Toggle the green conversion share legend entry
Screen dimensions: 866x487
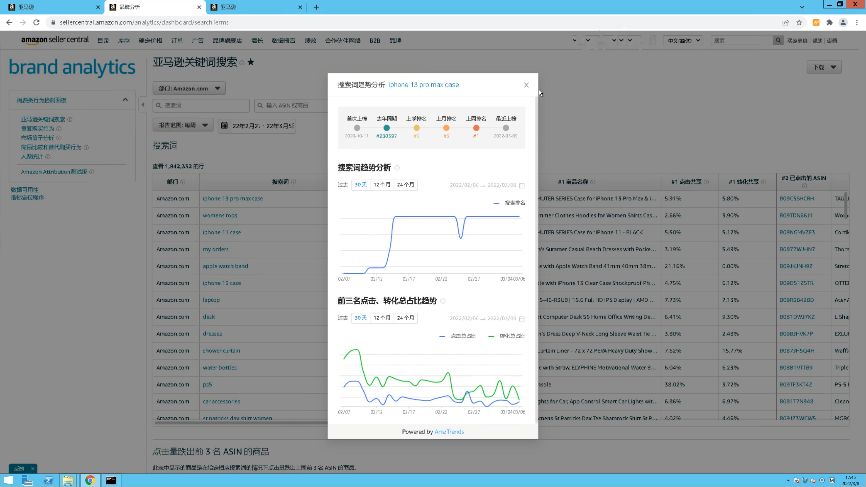click(x=506, y=336)
